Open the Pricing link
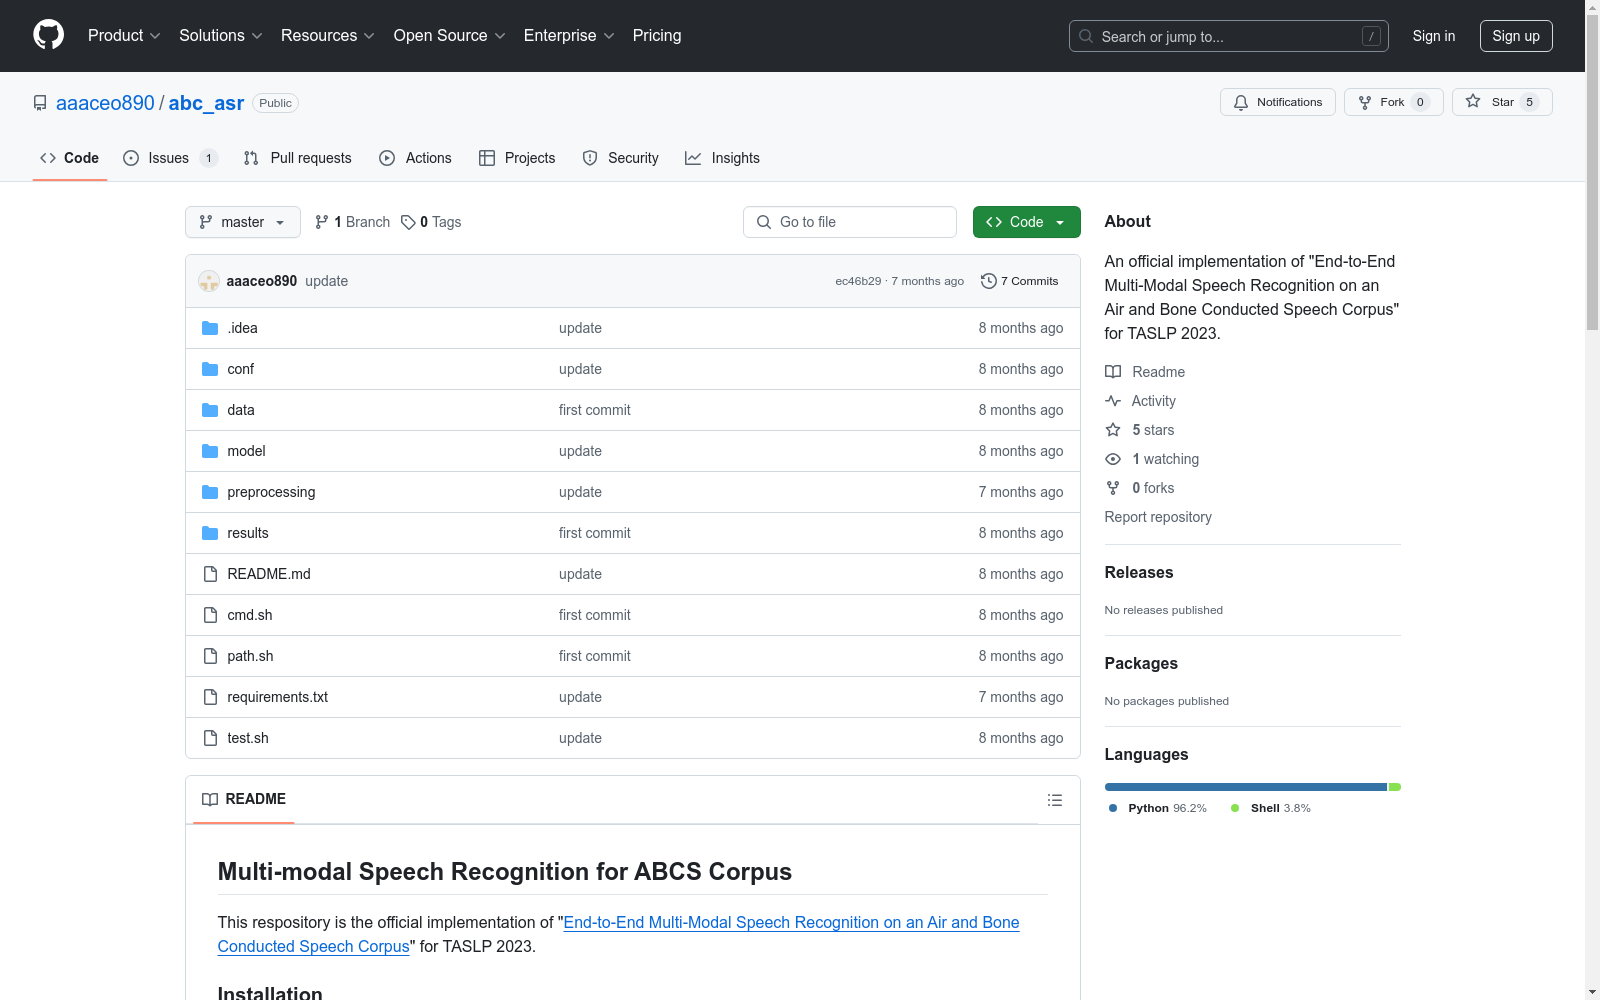 657,35
